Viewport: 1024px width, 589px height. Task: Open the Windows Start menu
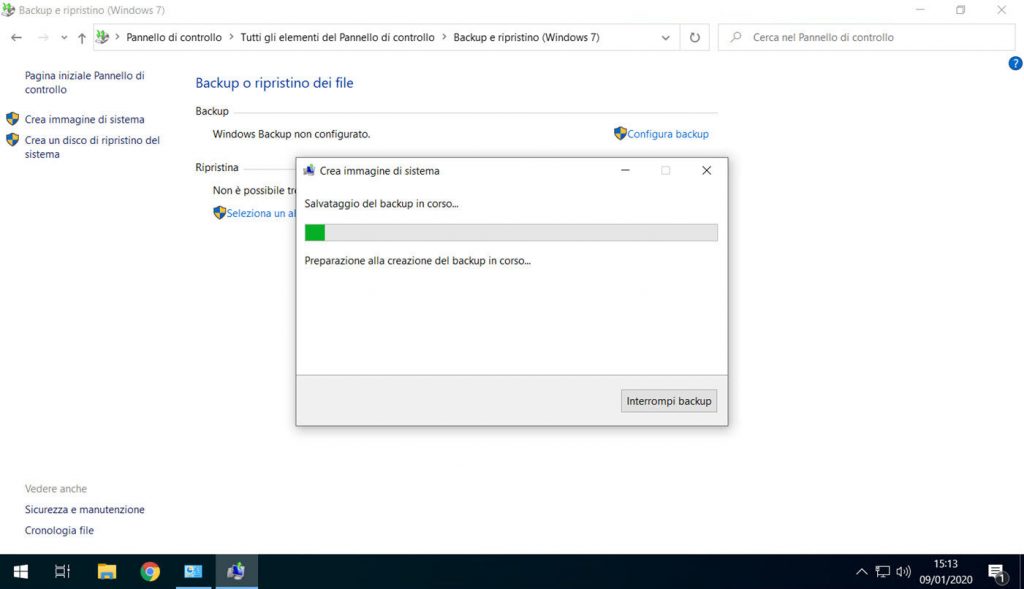(x=20, y=572)
